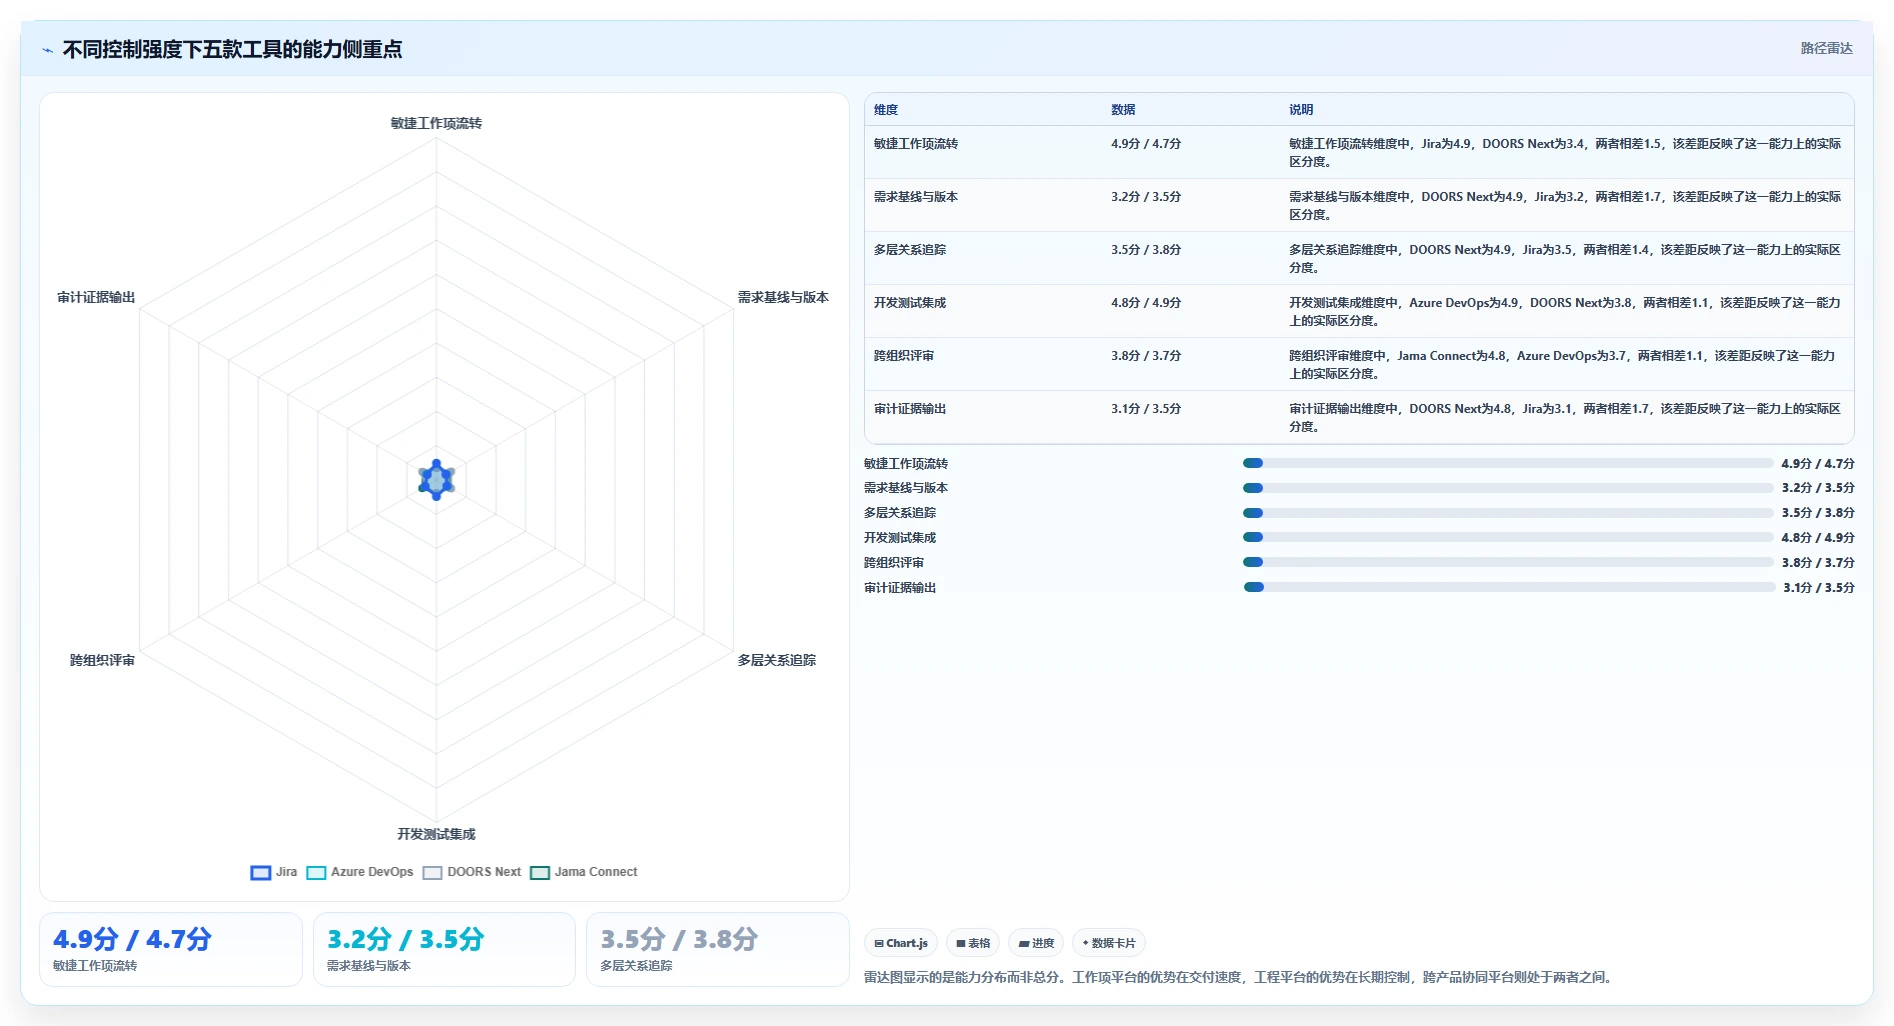The image size is (1894, 1026).
Task: Toggle the DOORS Next legend swatch
Action: (432, 872)
